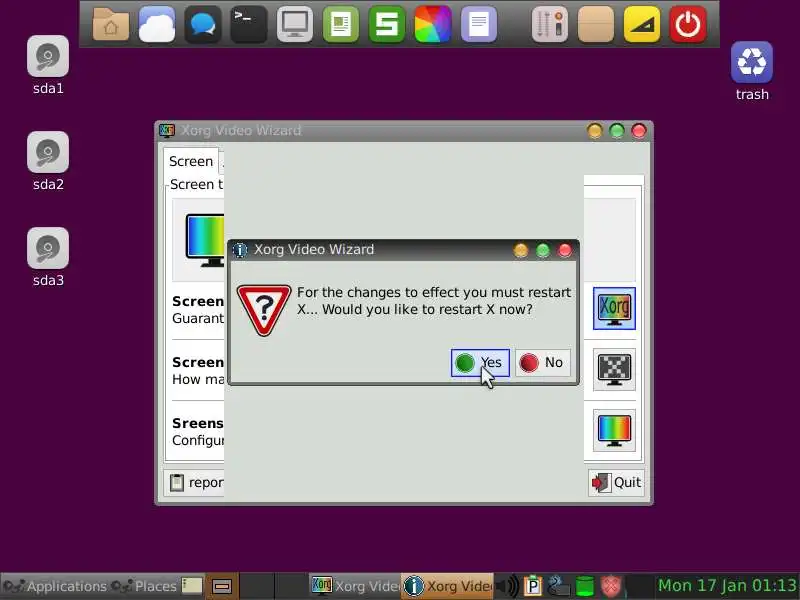This screenshot has height=600, width=800.
Task: Launch the cloud browser dock icon
Action: tap(157, 24)
